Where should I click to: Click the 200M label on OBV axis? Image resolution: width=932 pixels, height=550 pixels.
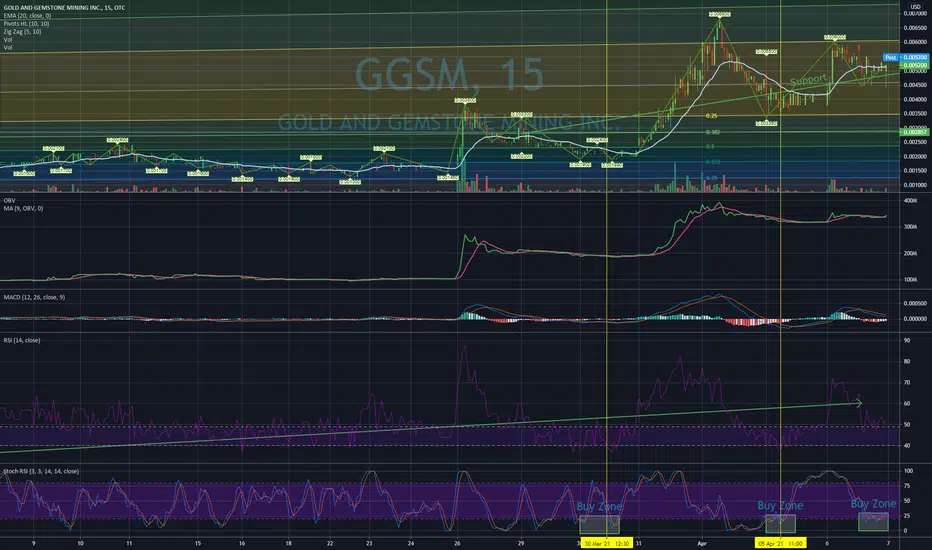click(x=910, y=253)
